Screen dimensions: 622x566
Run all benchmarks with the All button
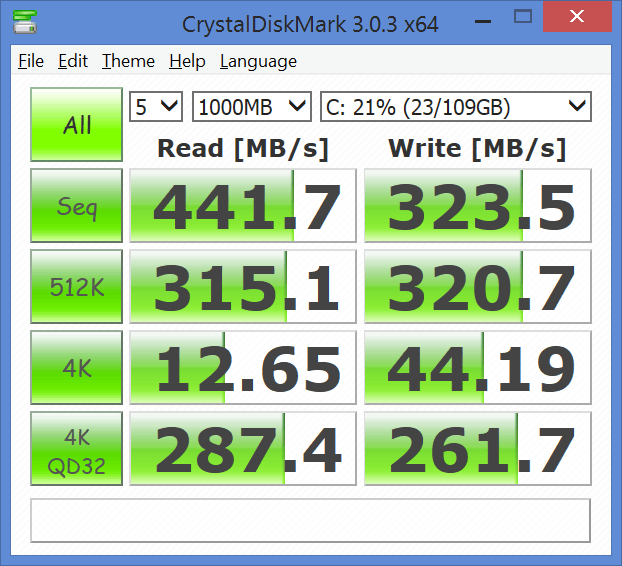(77, 124)
